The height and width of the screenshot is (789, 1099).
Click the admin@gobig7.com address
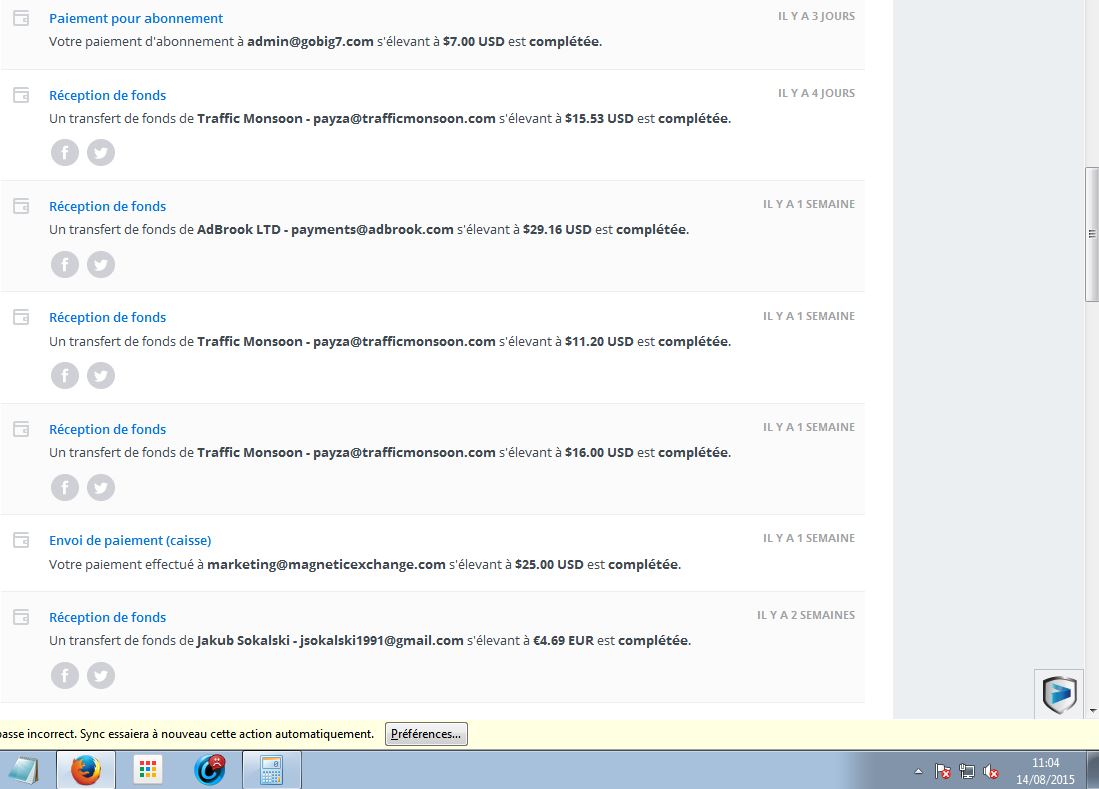pyautogui.click(x=310, y=41)
